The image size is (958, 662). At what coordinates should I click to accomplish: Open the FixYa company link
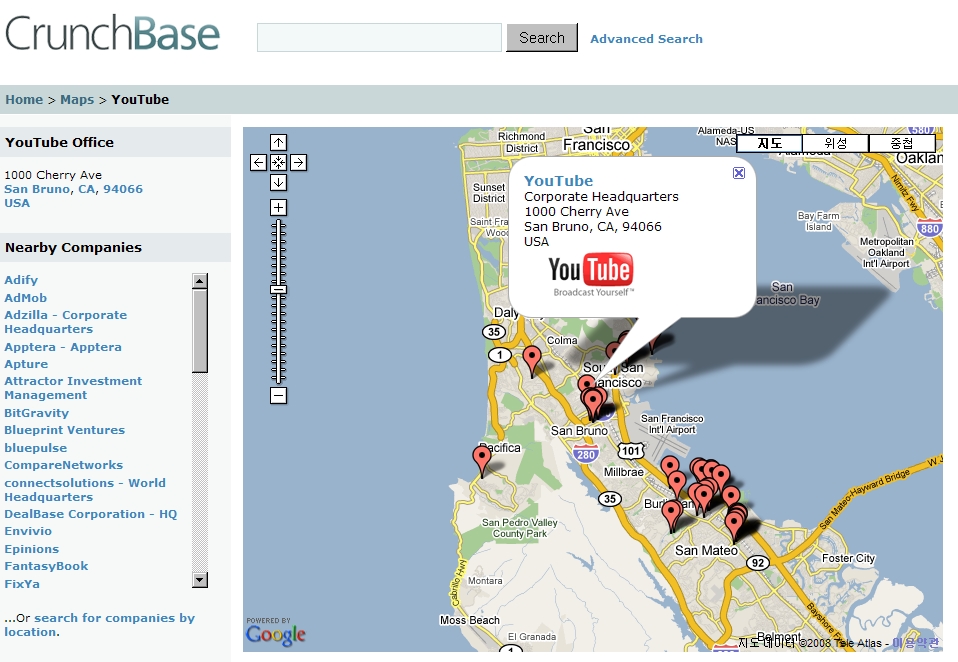[x=22, y=584]
